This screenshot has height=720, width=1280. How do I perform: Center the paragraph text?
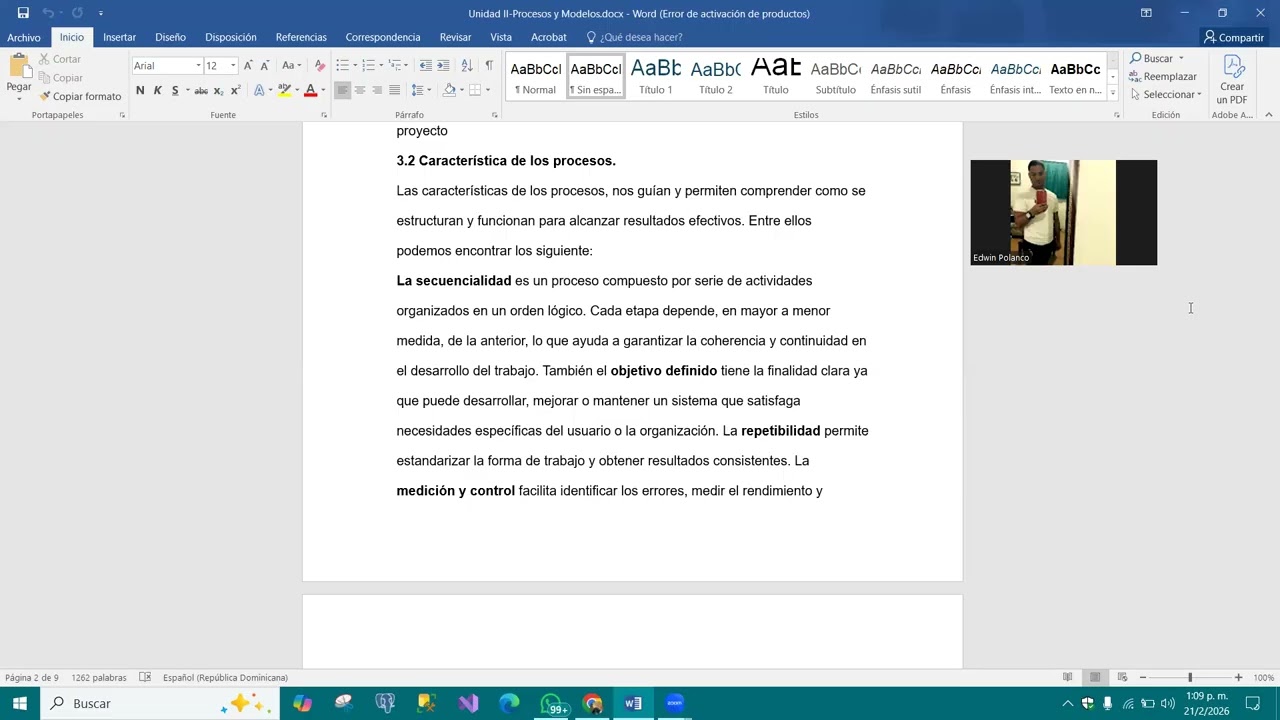coord(360,90)
